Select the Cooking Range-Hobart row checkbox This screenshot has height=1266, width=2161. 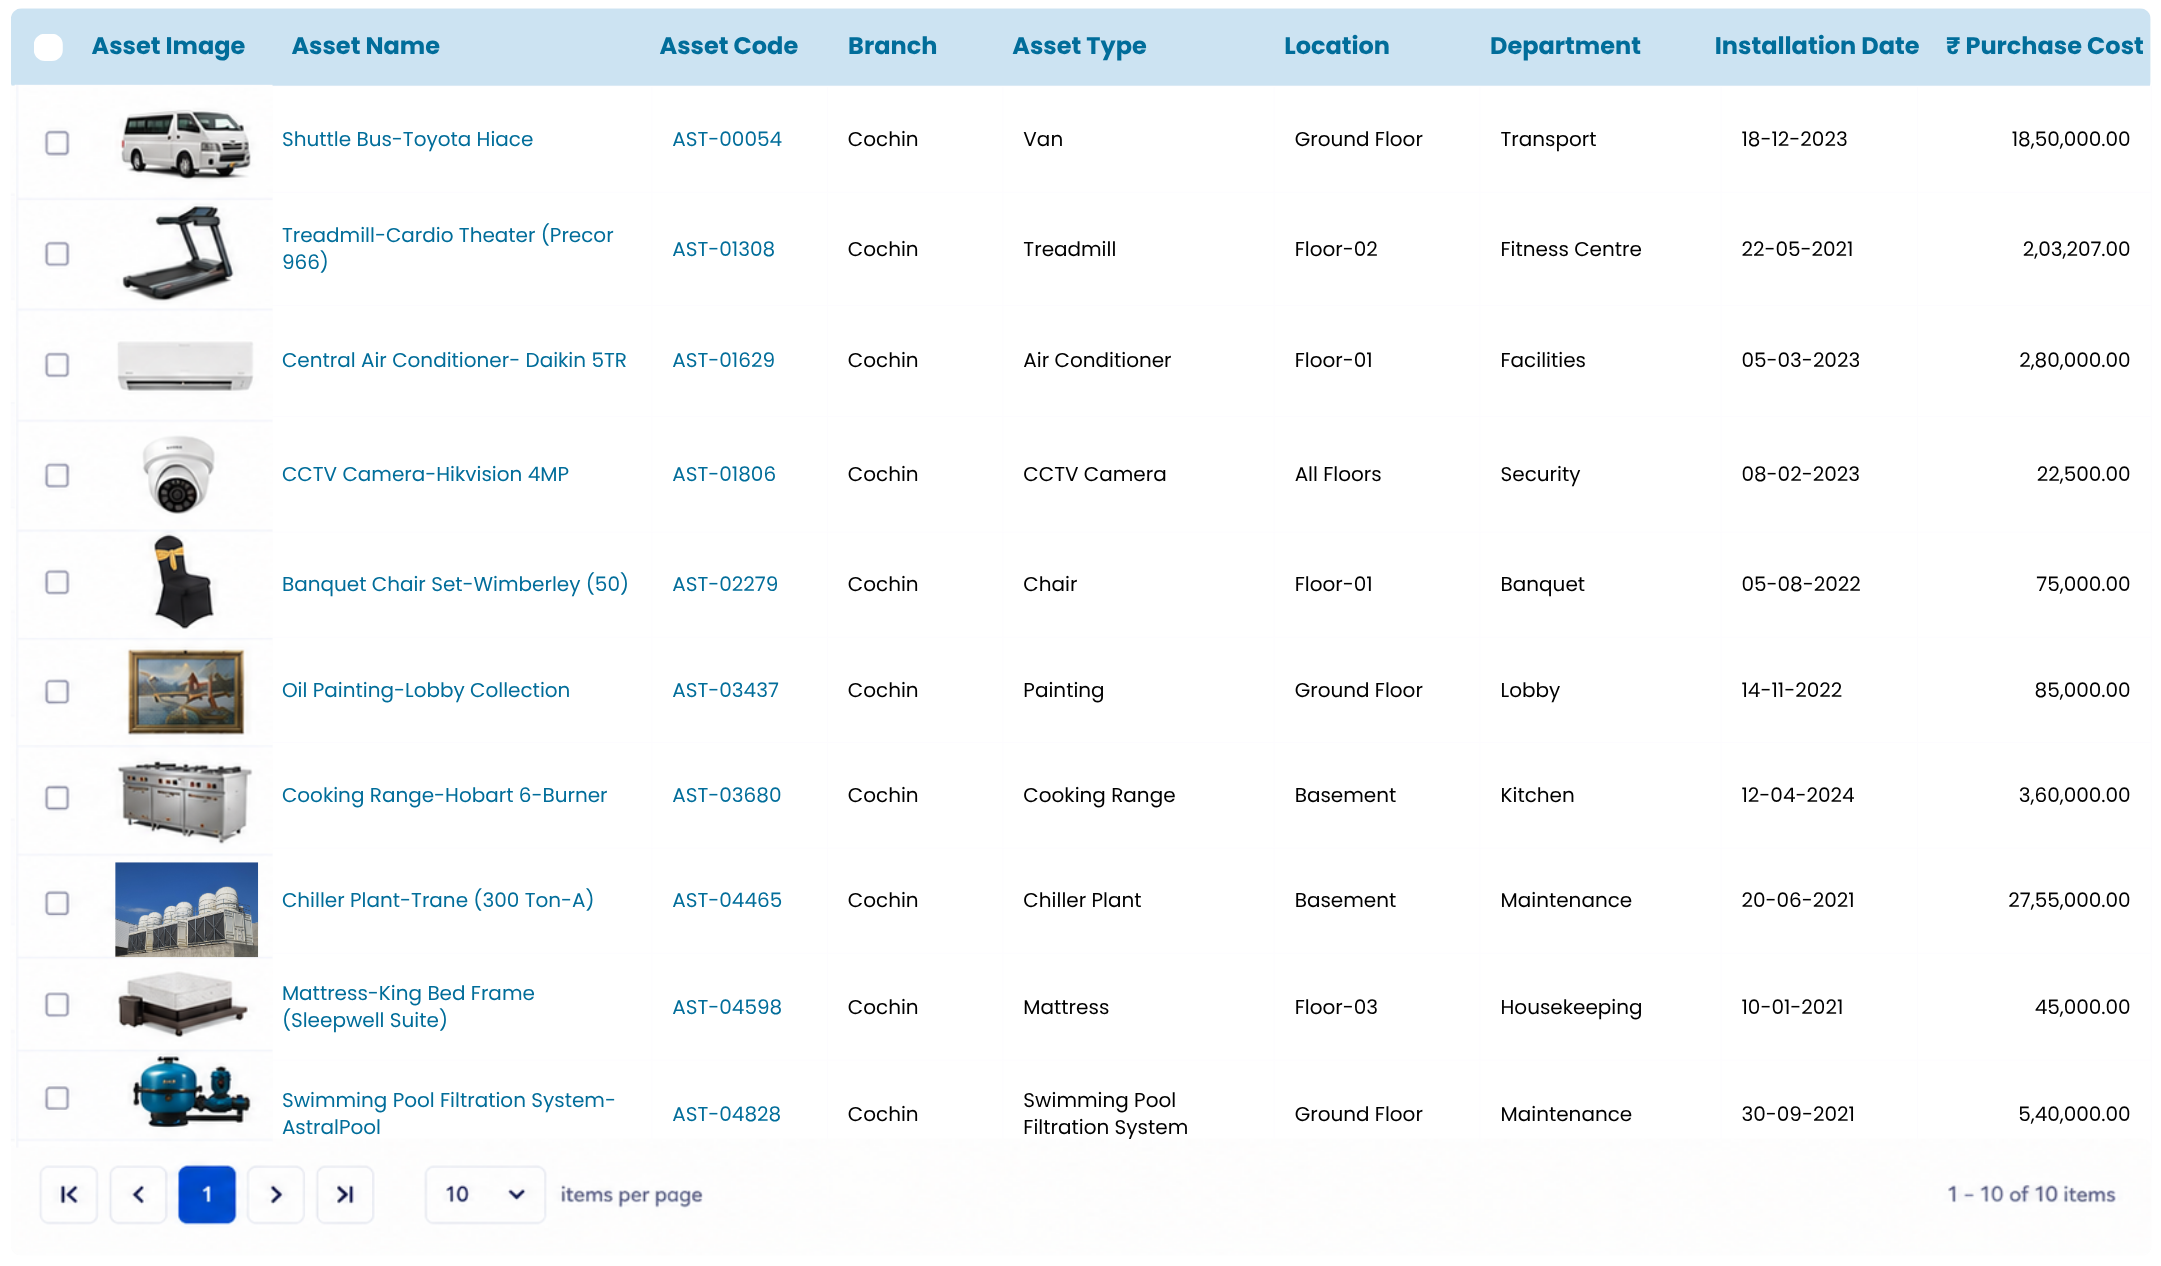point(57,797)
